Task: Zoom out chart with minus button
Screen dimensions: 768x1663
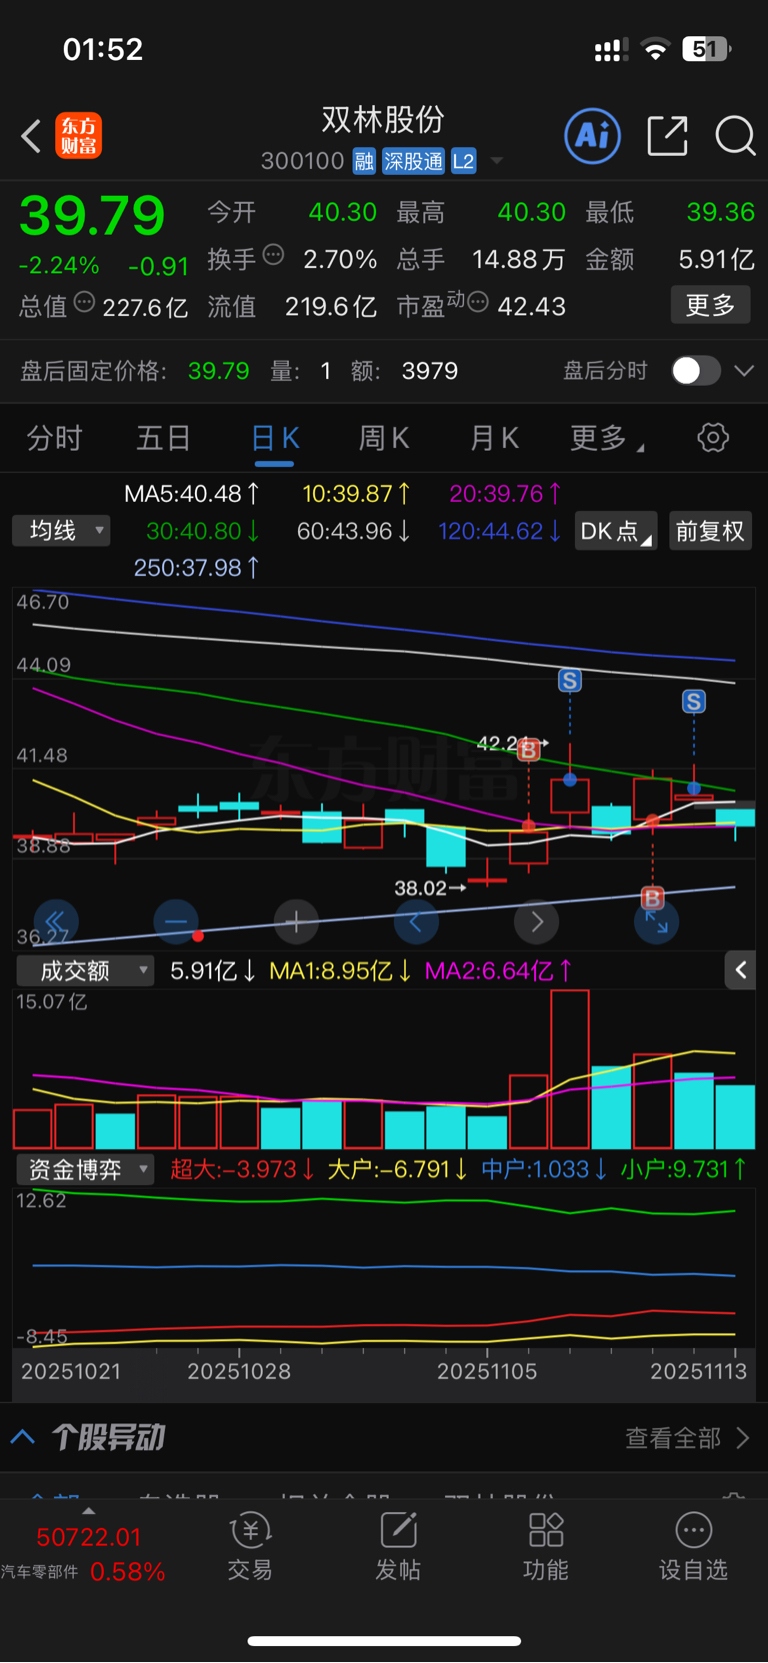Action: click(x=176, y=921)
